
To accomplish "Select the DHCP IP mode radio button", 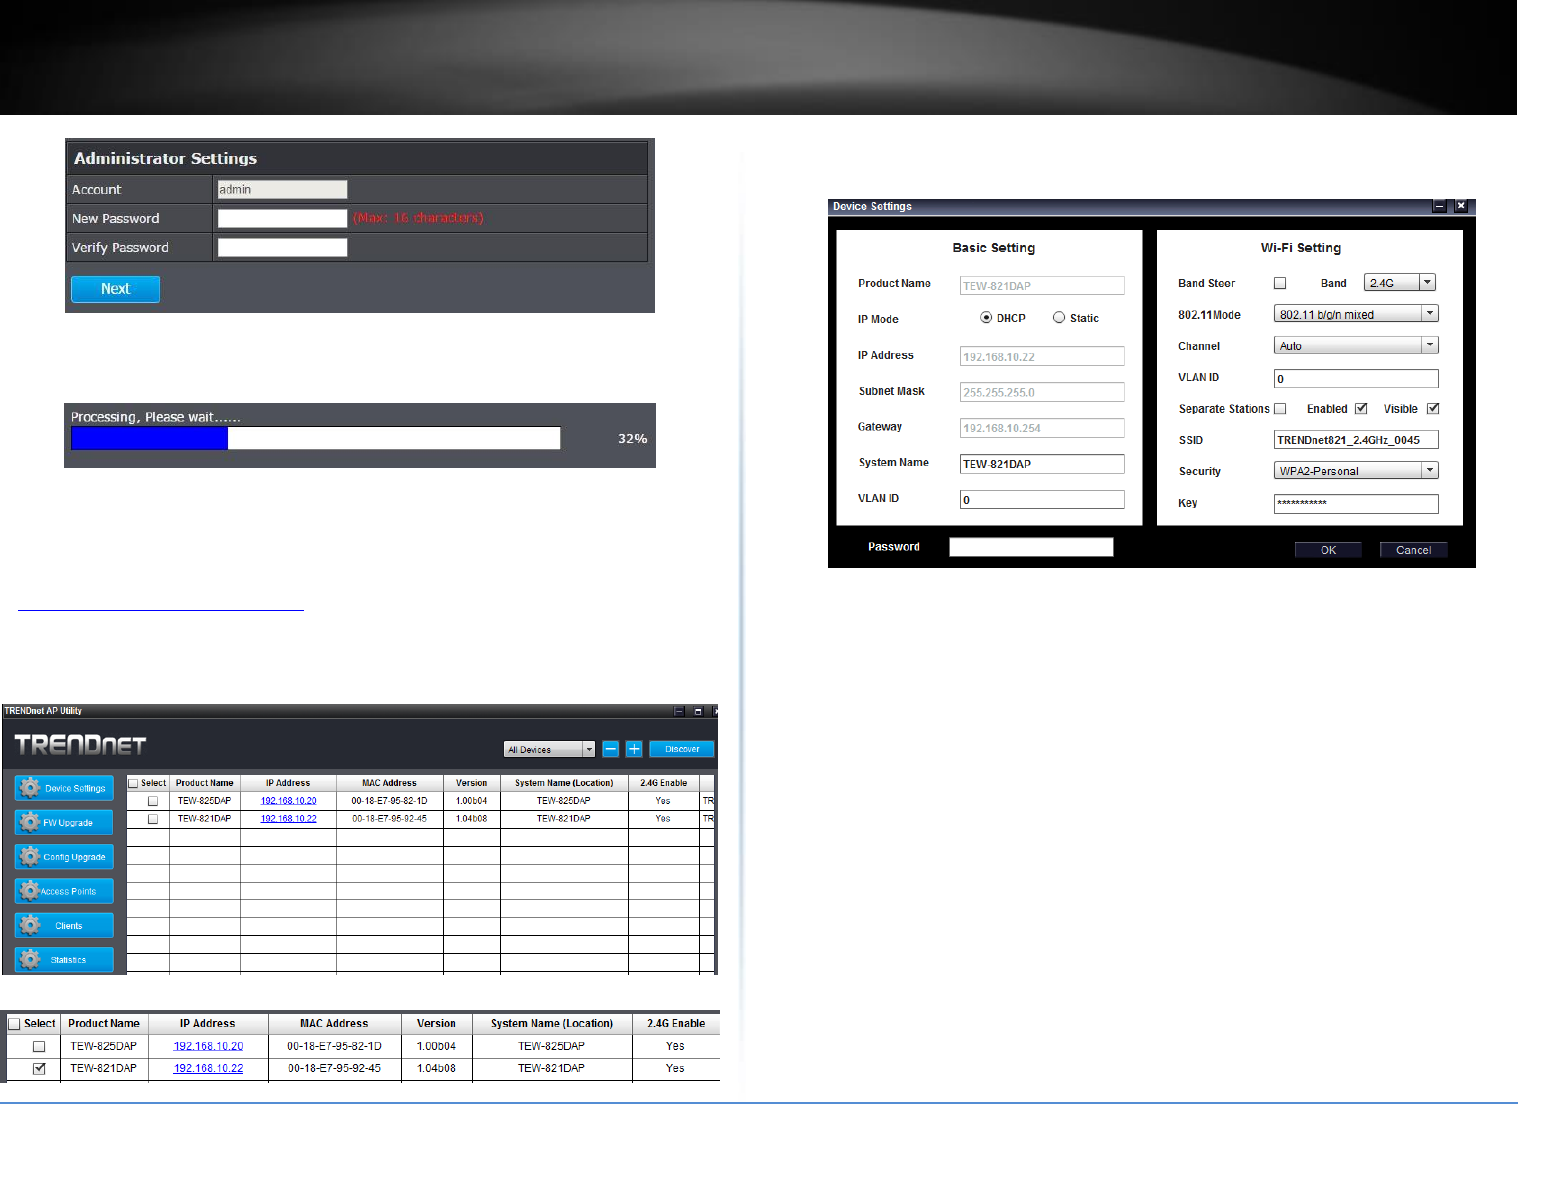I will pos(986,318).
